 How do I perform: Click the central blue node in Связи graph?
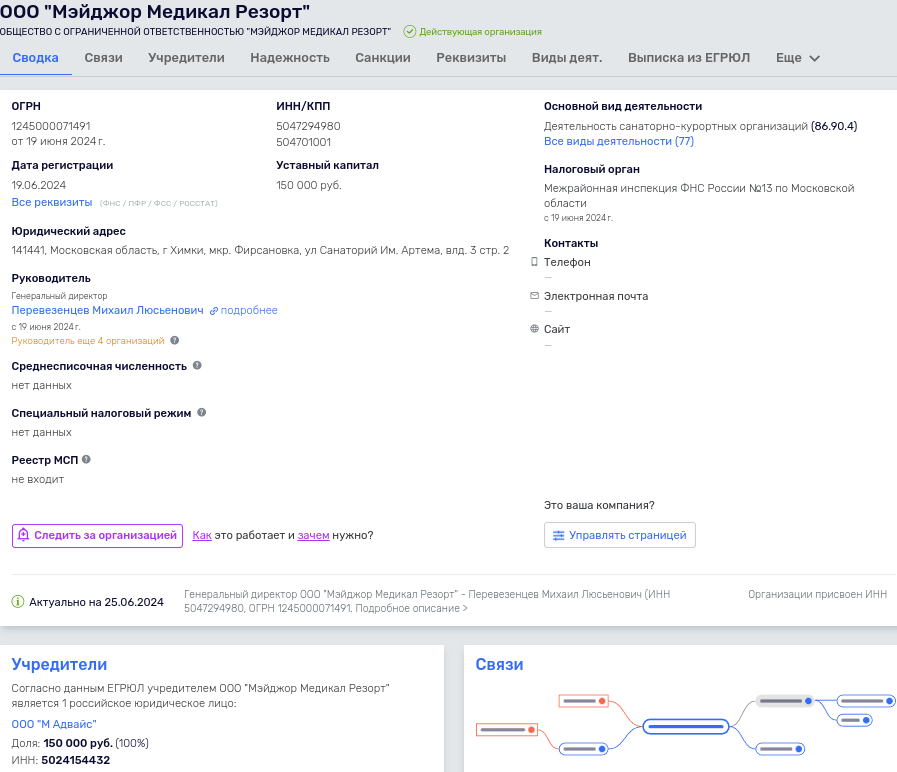point(685,727)
